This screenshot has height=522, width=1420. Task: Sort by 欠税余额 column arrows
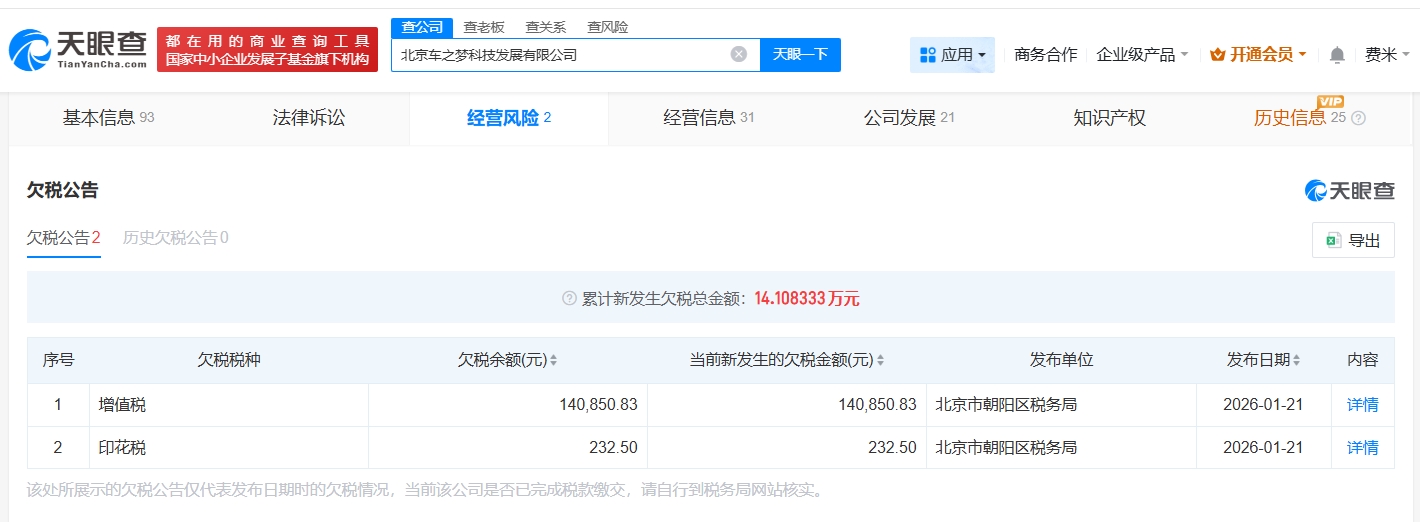click(x=554, y=360)
